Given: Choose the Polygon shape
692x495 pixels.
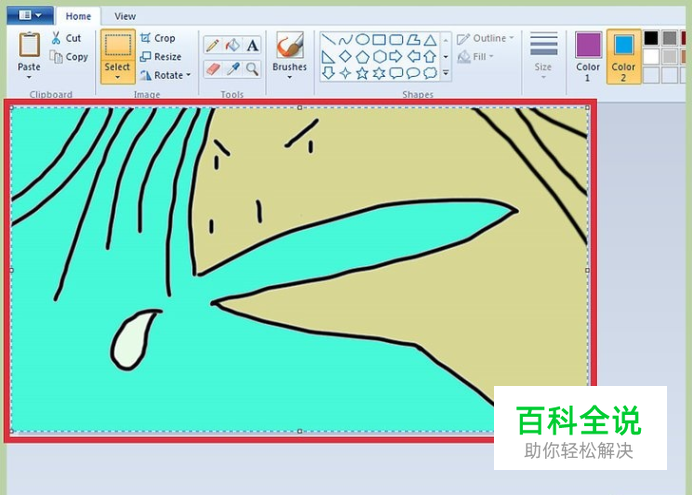Looking at the screenshot, I should [x=413, y=40].
